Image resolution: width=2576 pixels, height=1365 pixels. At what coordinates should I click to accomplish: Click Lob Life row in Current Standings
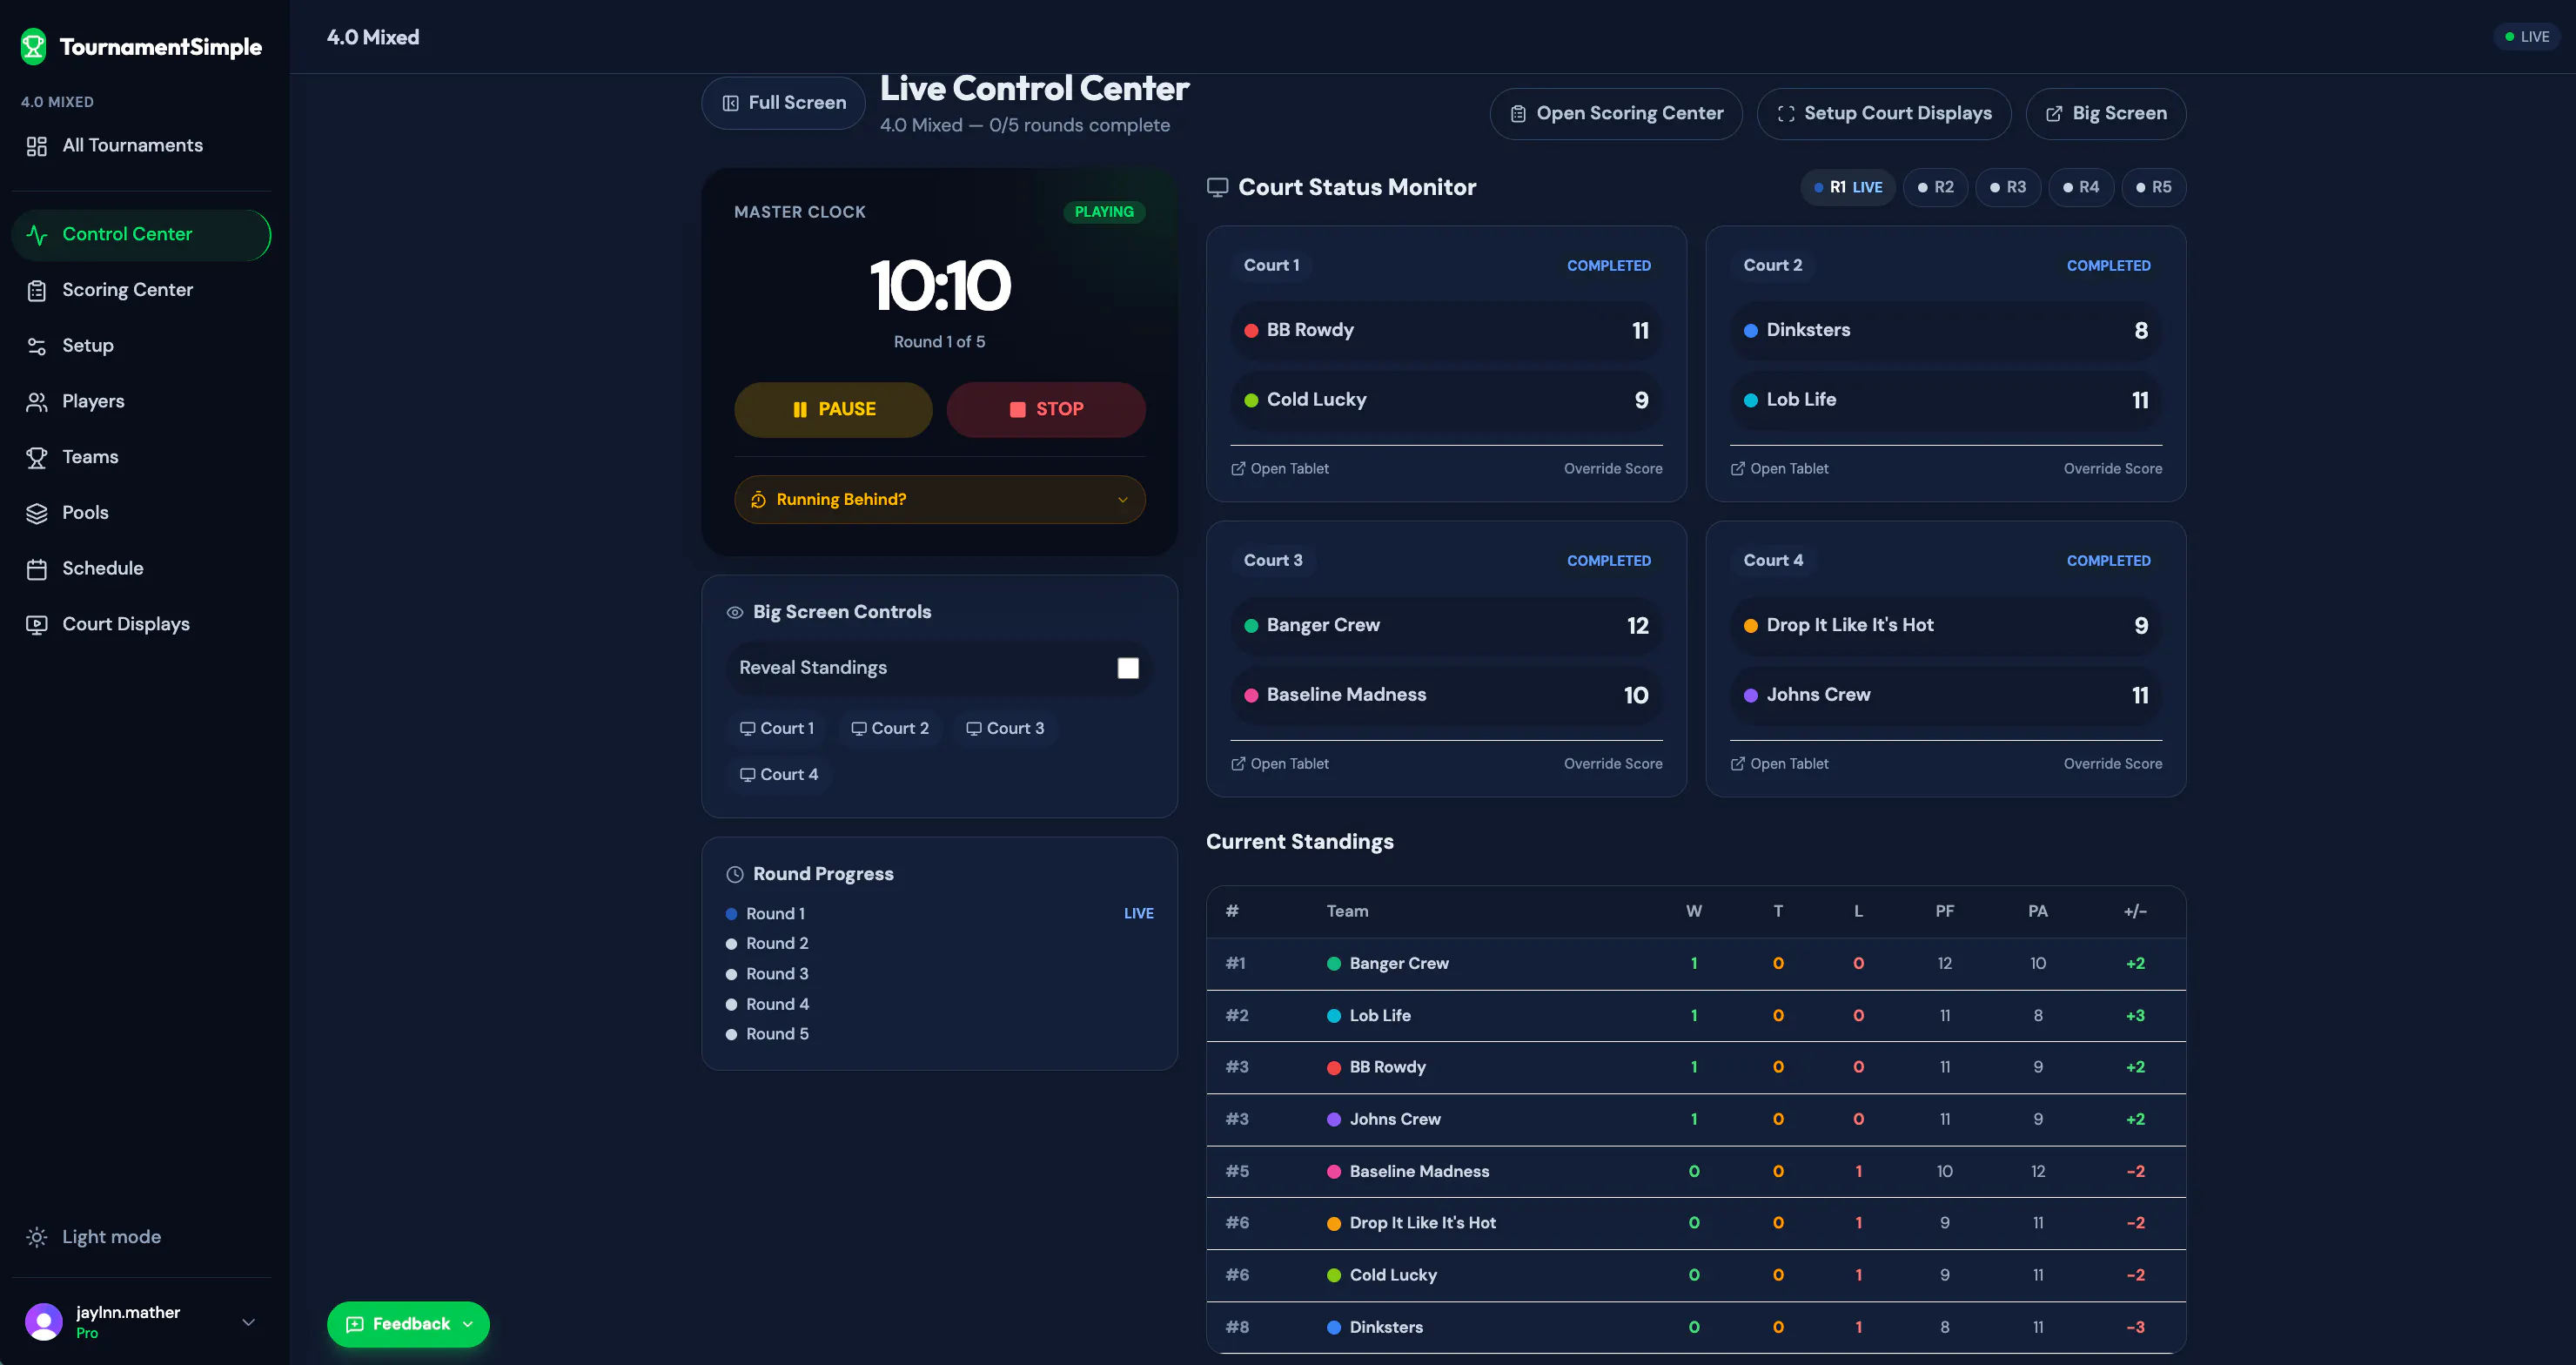pyautogui.click(x=1696, y=1015)
